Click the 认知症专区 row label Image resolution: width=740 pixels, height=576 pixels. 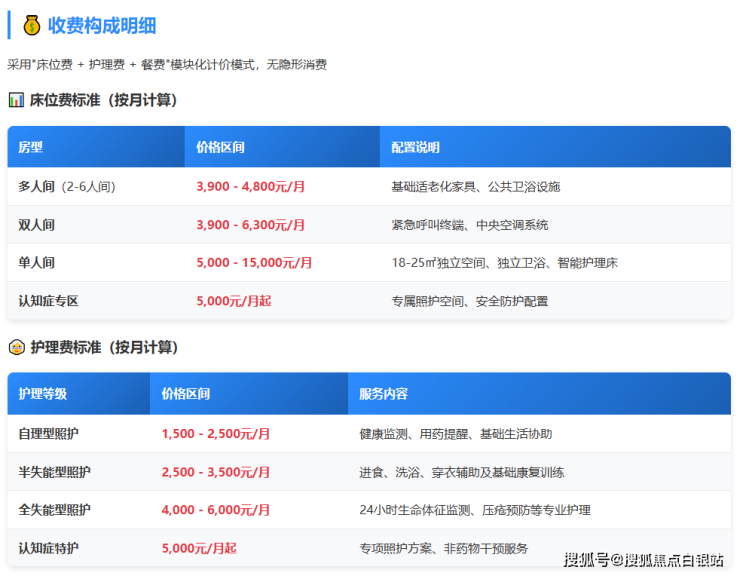tap(48, 301)
